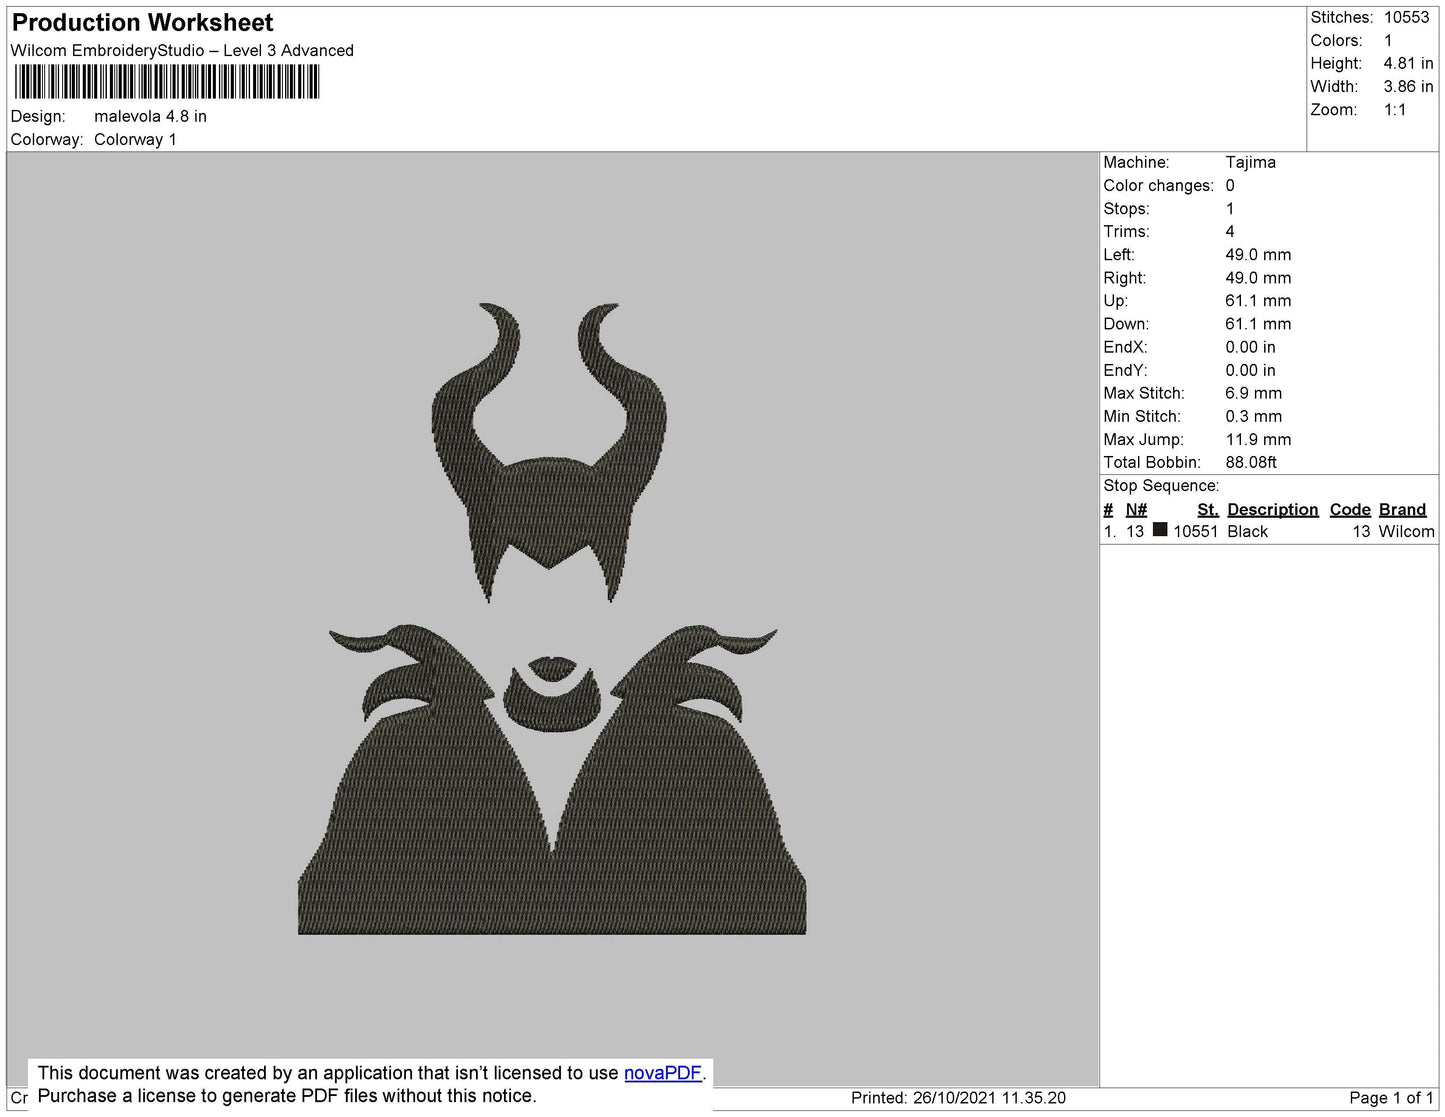1445x1117 pixels.
Task: Click the "Page 1 of 1" indicator
Action: [x=1391, y=1098]
